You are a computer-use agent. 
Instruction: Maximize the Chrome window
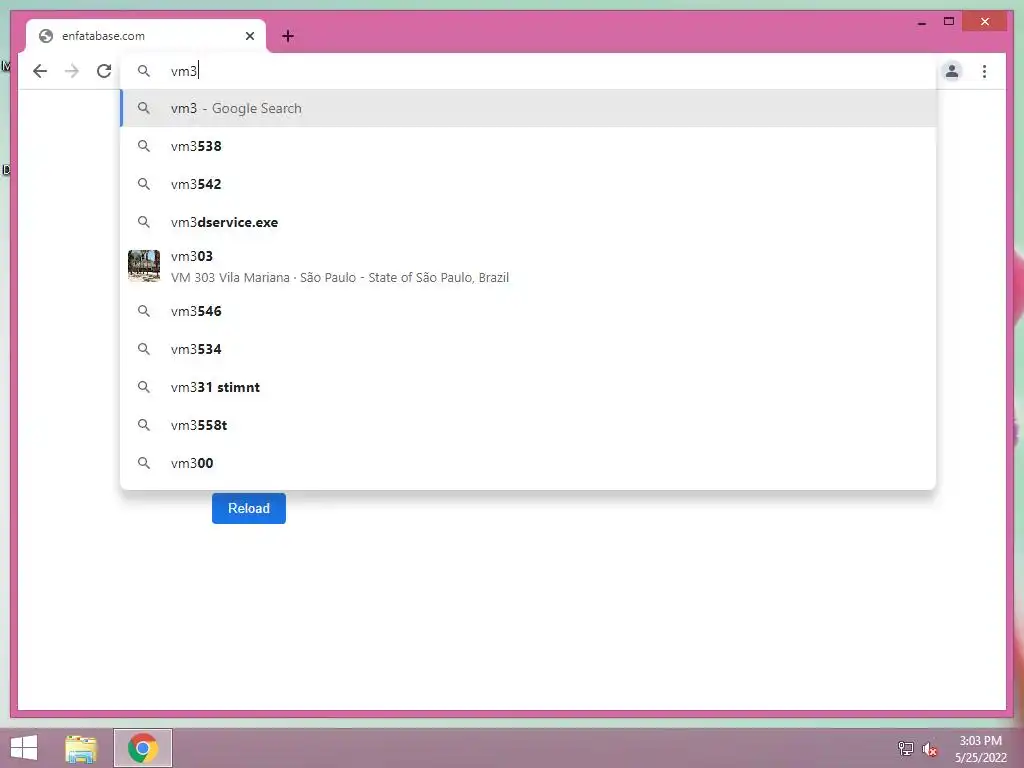(949, 22)
